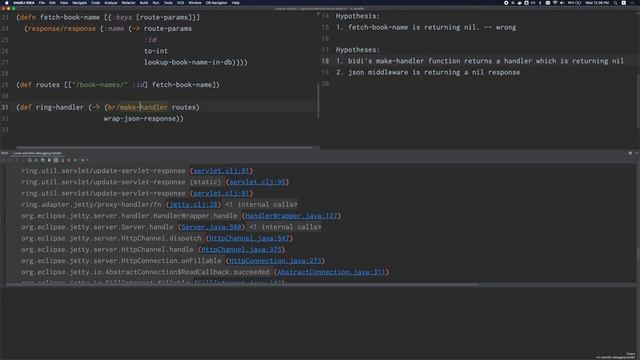Image resolution: width=640 pixels, height=360 pixels.
Task: Click the br/make-handler symbol in editor
Action: [138, 107]
